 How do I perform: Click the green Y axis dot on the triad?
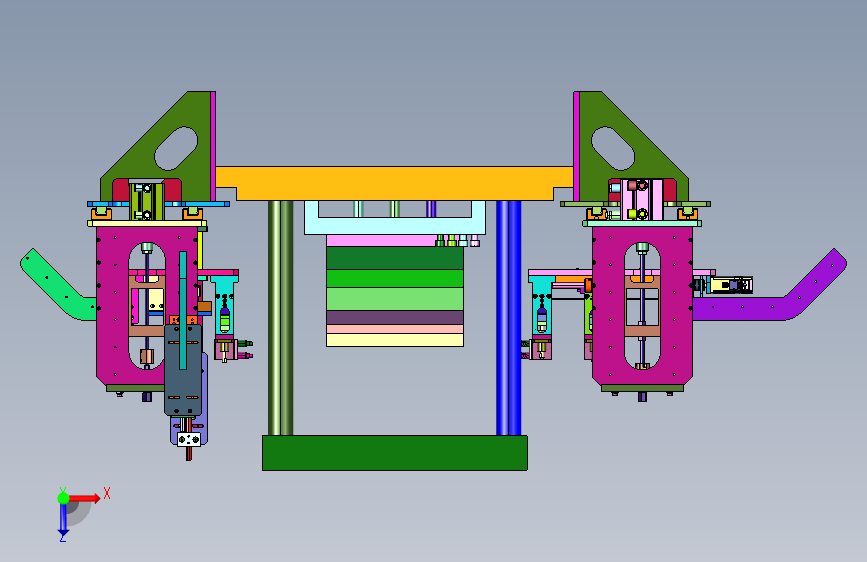[63, 498]
